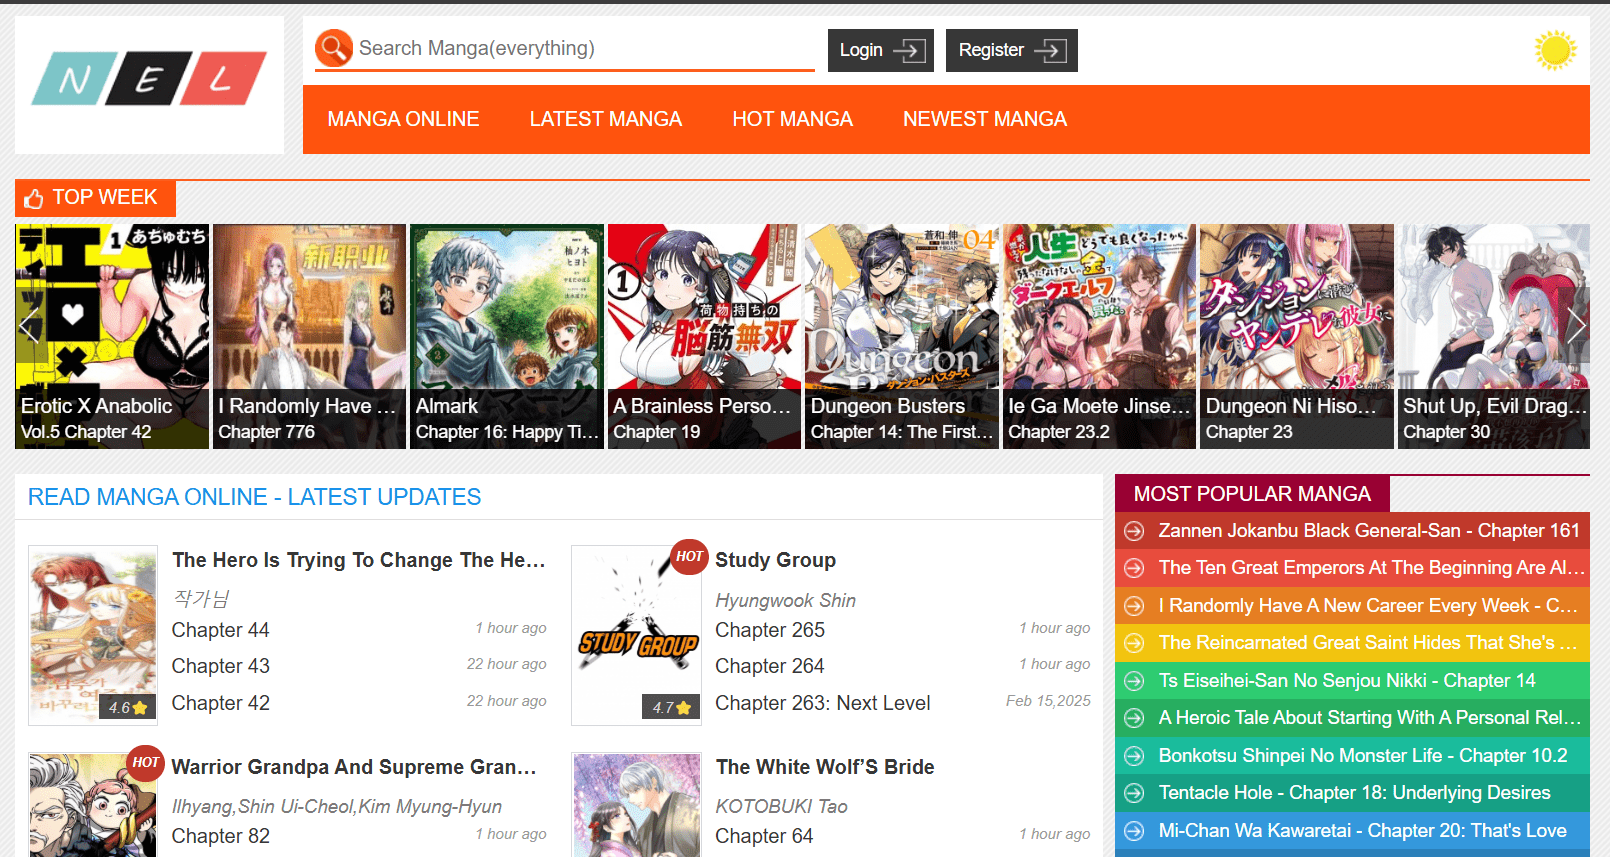This screenshot has height=857, width=1610.
Task: Open Bonkotsu Shinpei No Monster Life - Chapter 10.2
Action: click(1363, 756)
